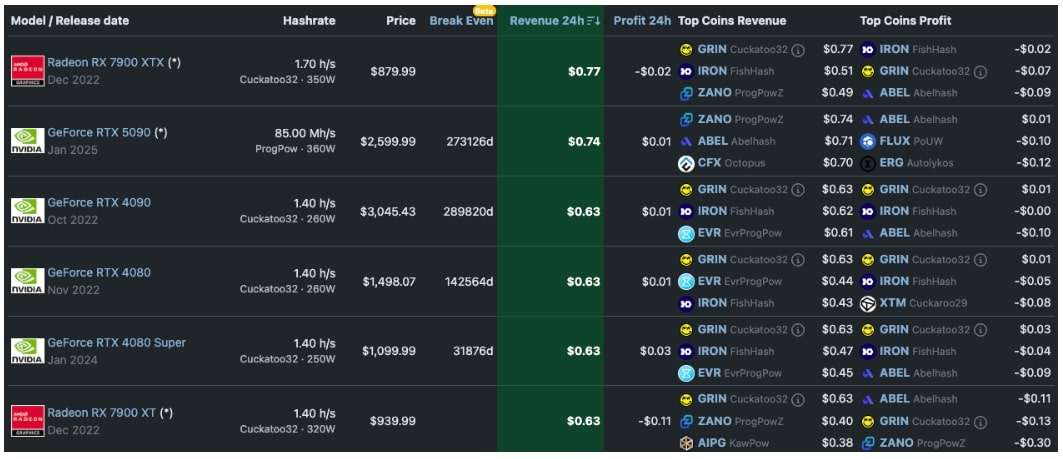
Task: Click the XTM Cuckaroo29 coin label
Action: (923, 303)
